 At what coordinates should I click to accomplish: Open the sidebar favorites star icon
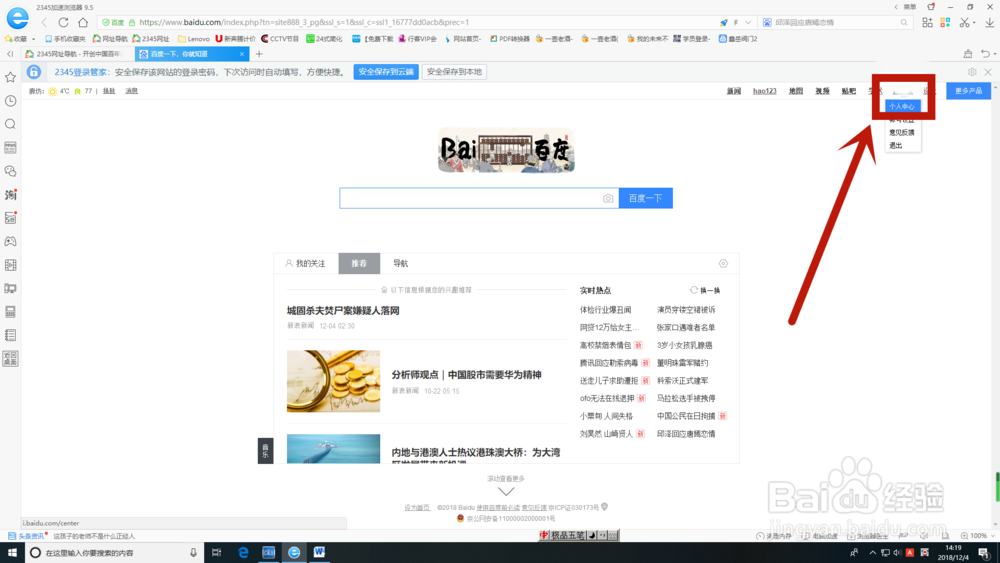pyautogui.click(x=10, y=77)
